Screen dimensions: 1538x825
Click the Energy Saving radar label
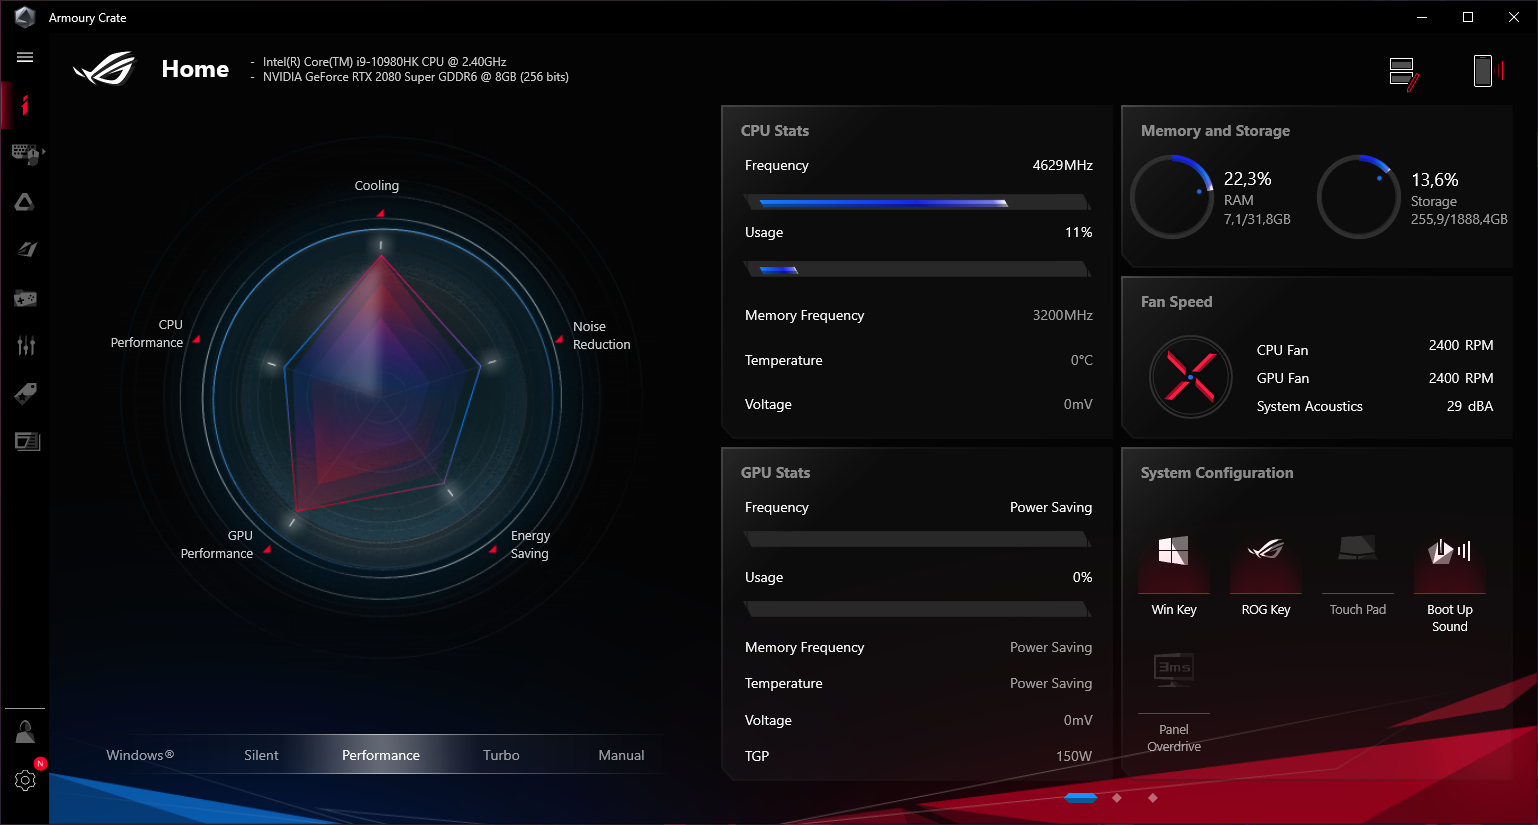tap(530, 545)
